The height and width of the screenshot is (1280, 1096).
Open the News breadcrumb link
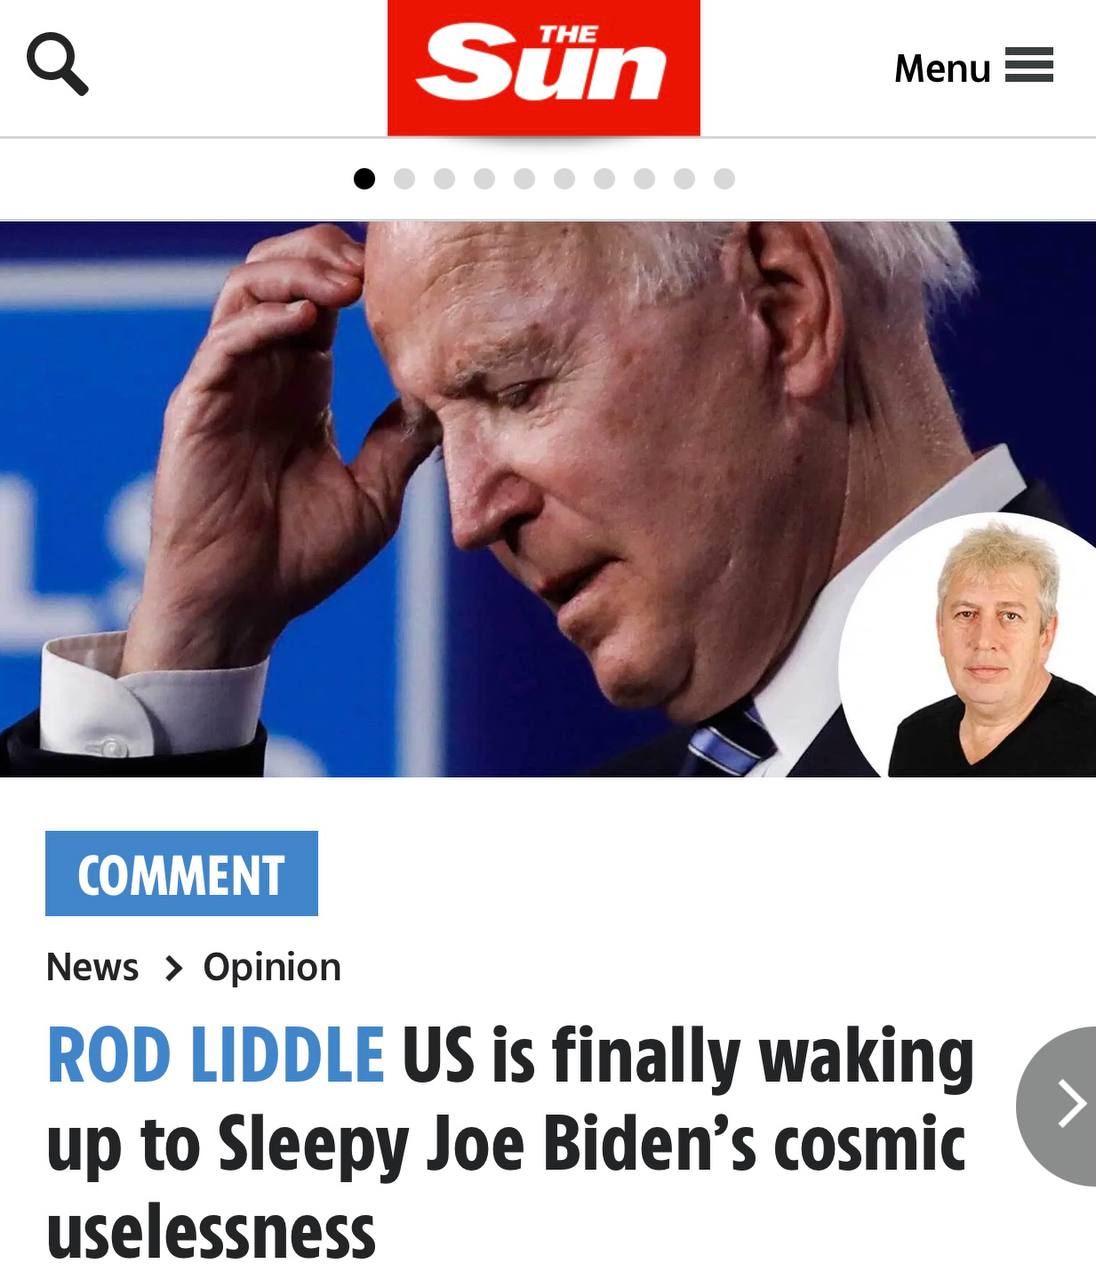[92, 967]
